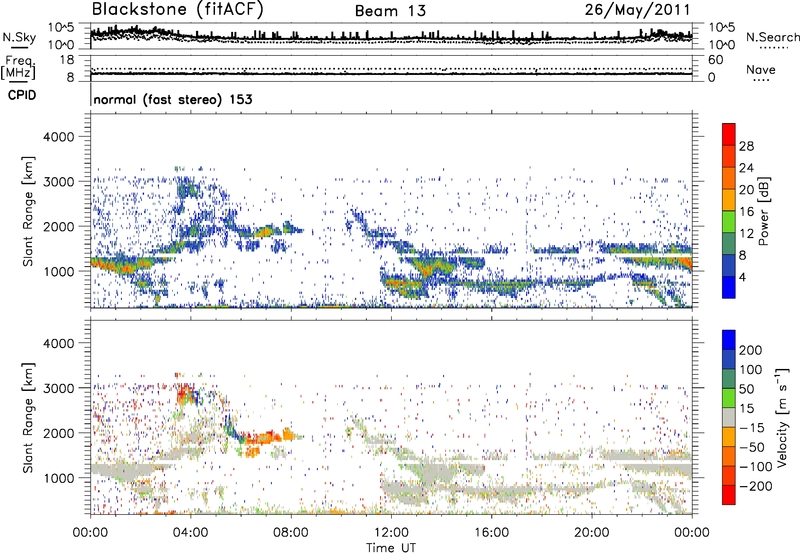The height and width of the screenshot is (554, 800).
Task: Click '1000' tick on power panel axis
Action: tap(58, 271)
